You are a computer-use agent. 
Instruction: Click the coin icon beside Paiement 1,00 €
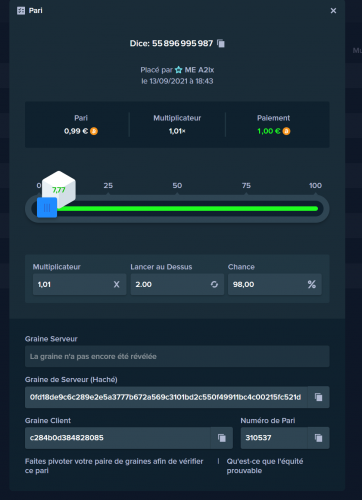(286, 131)
